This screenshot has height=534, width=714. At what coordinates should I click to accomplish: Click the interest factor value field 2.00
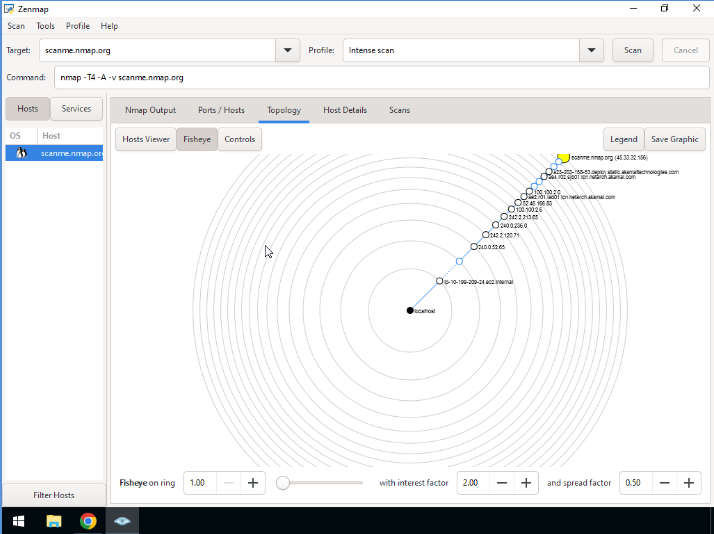pyautogui.click(x=474, y=483)
